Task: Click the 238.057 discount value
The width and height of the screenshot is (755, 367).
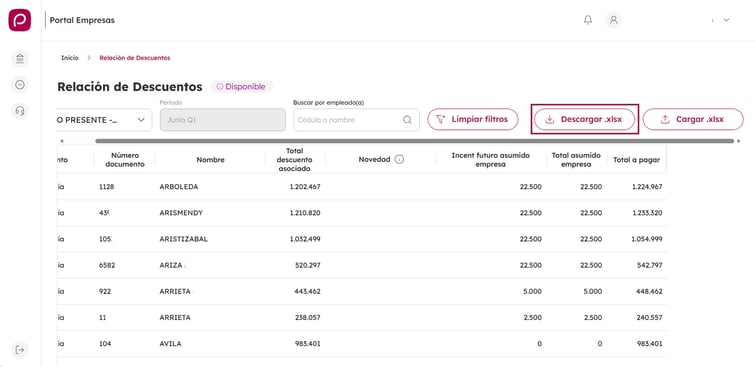Action: click(308, 317)
